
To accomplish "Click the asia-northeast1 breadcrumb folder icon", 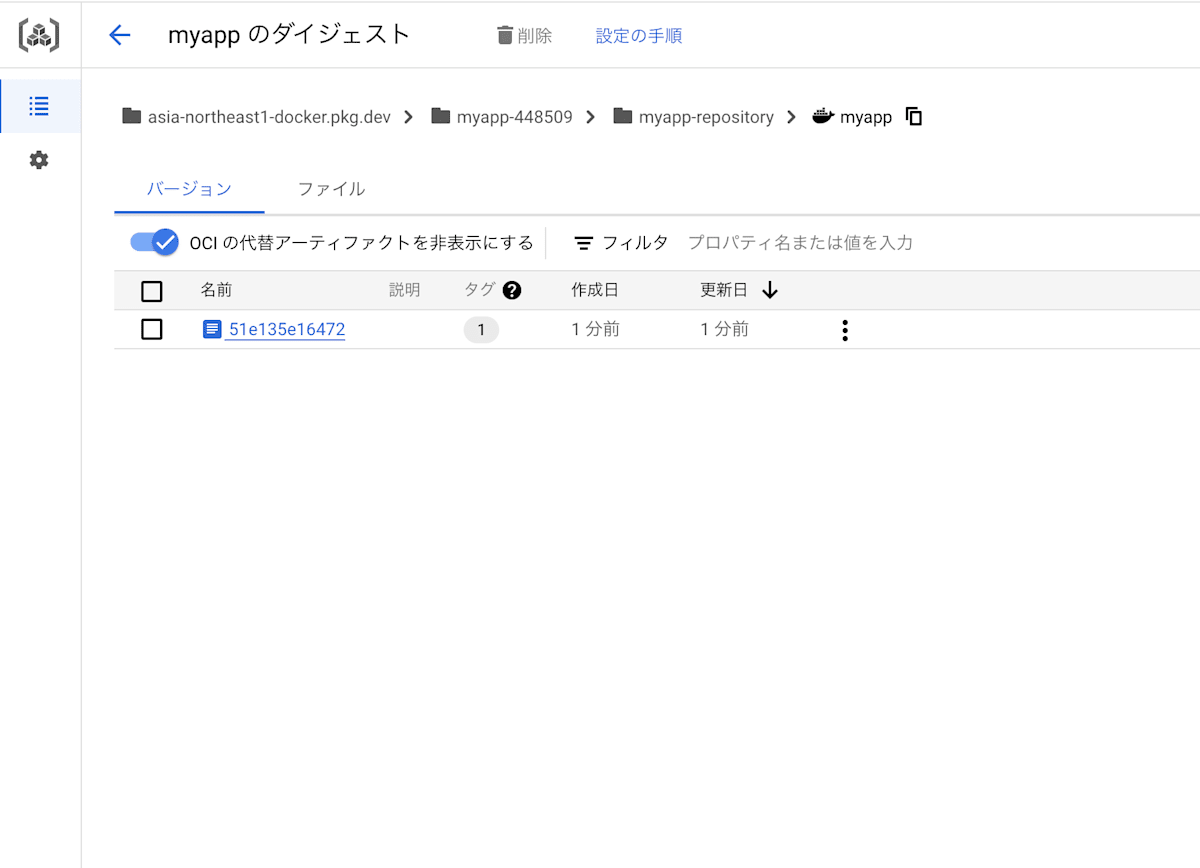I will [132, 116].
